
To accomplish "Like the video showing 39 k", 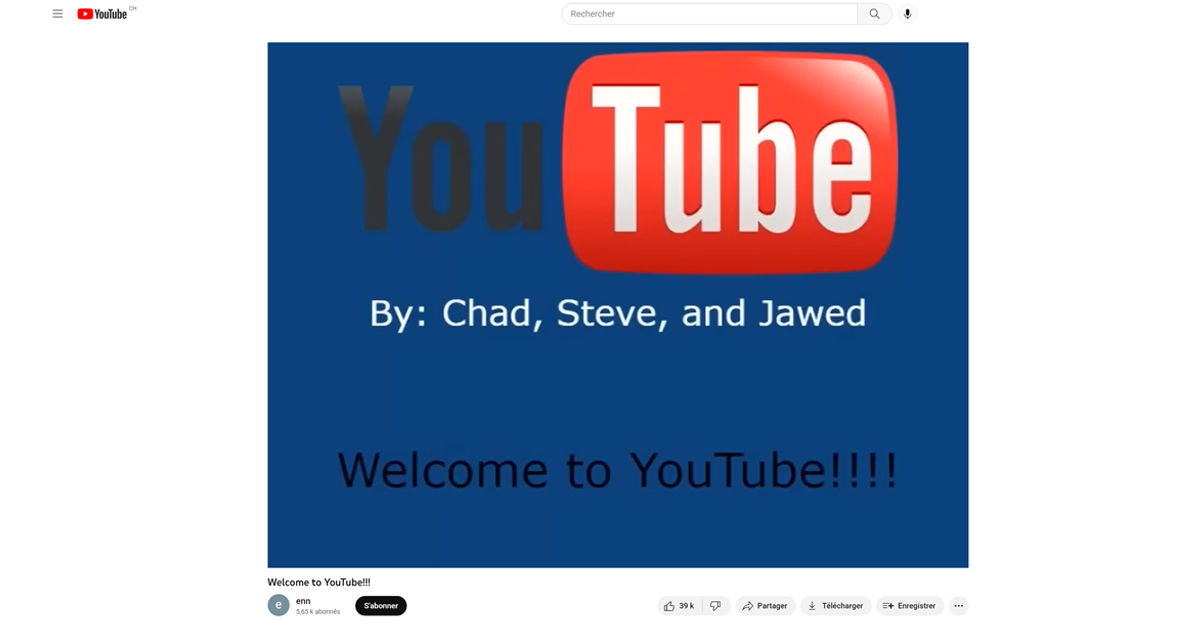I will pos(679,606).
